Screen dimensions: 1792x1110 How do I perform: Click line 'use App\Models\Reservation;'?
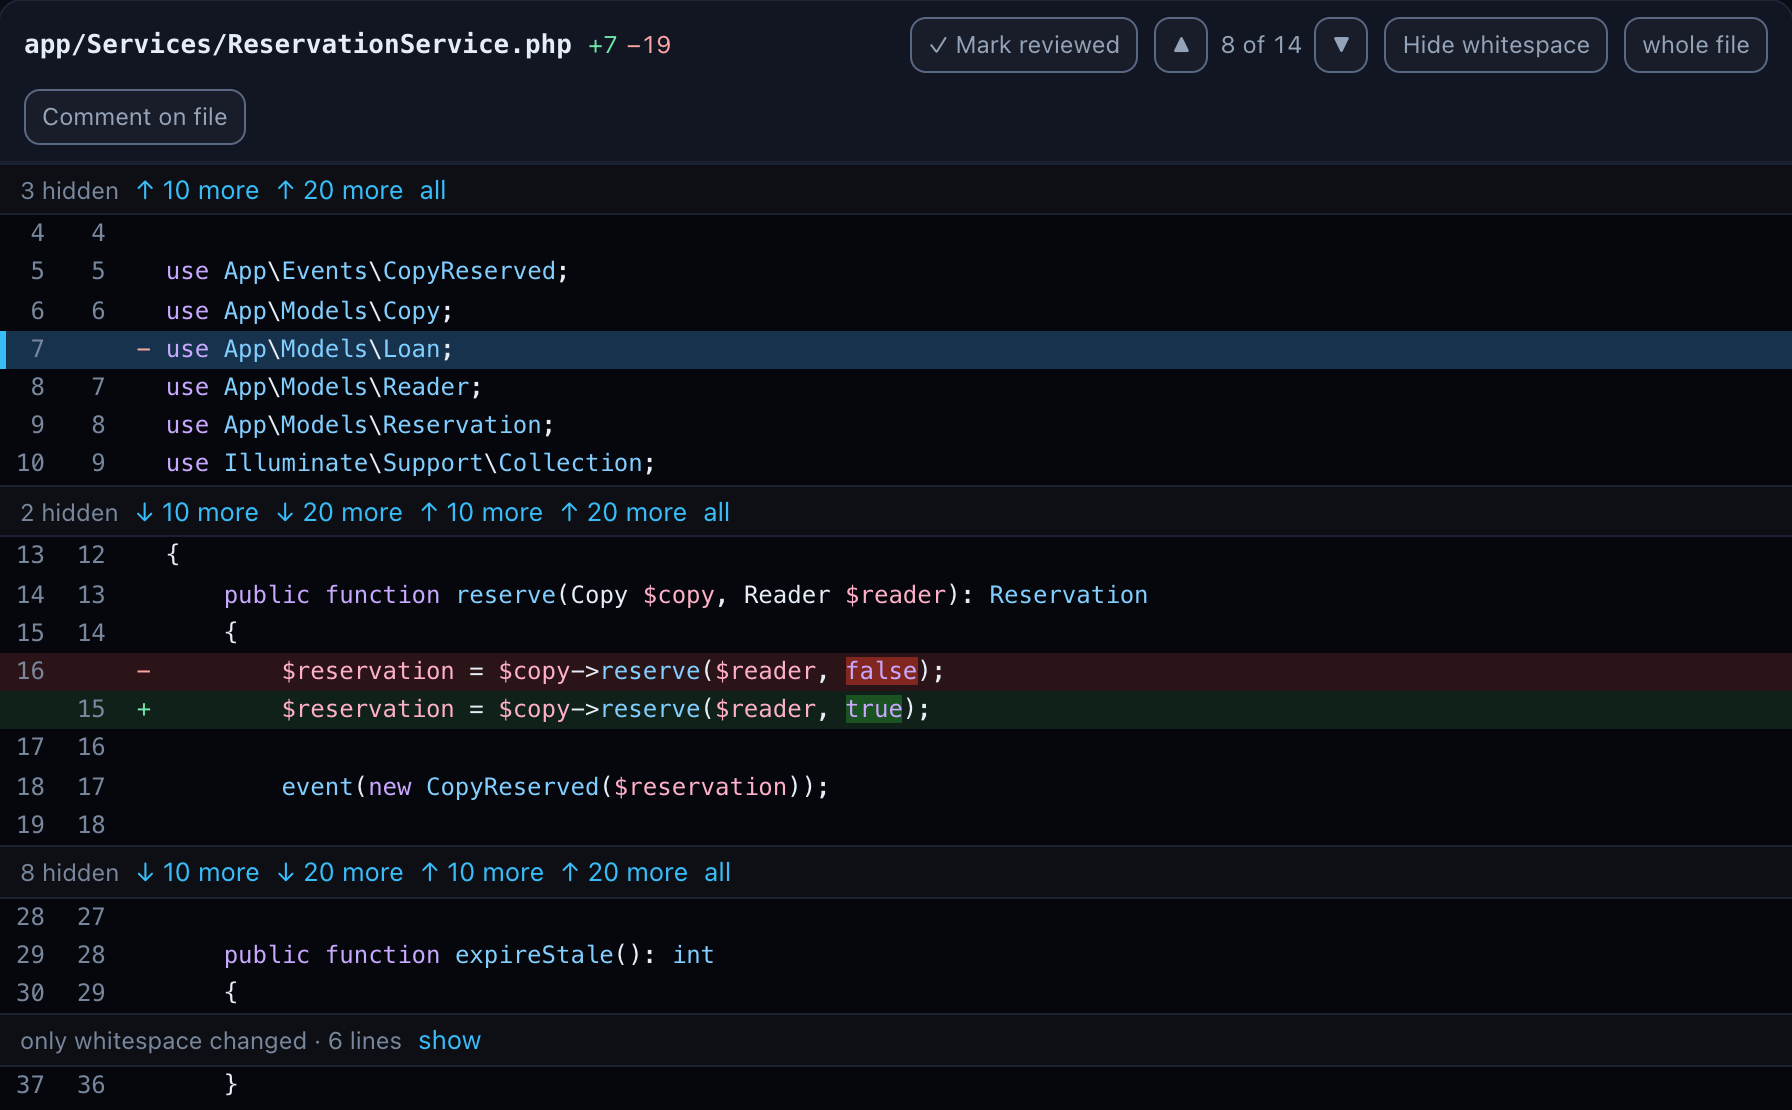[896, 425]
